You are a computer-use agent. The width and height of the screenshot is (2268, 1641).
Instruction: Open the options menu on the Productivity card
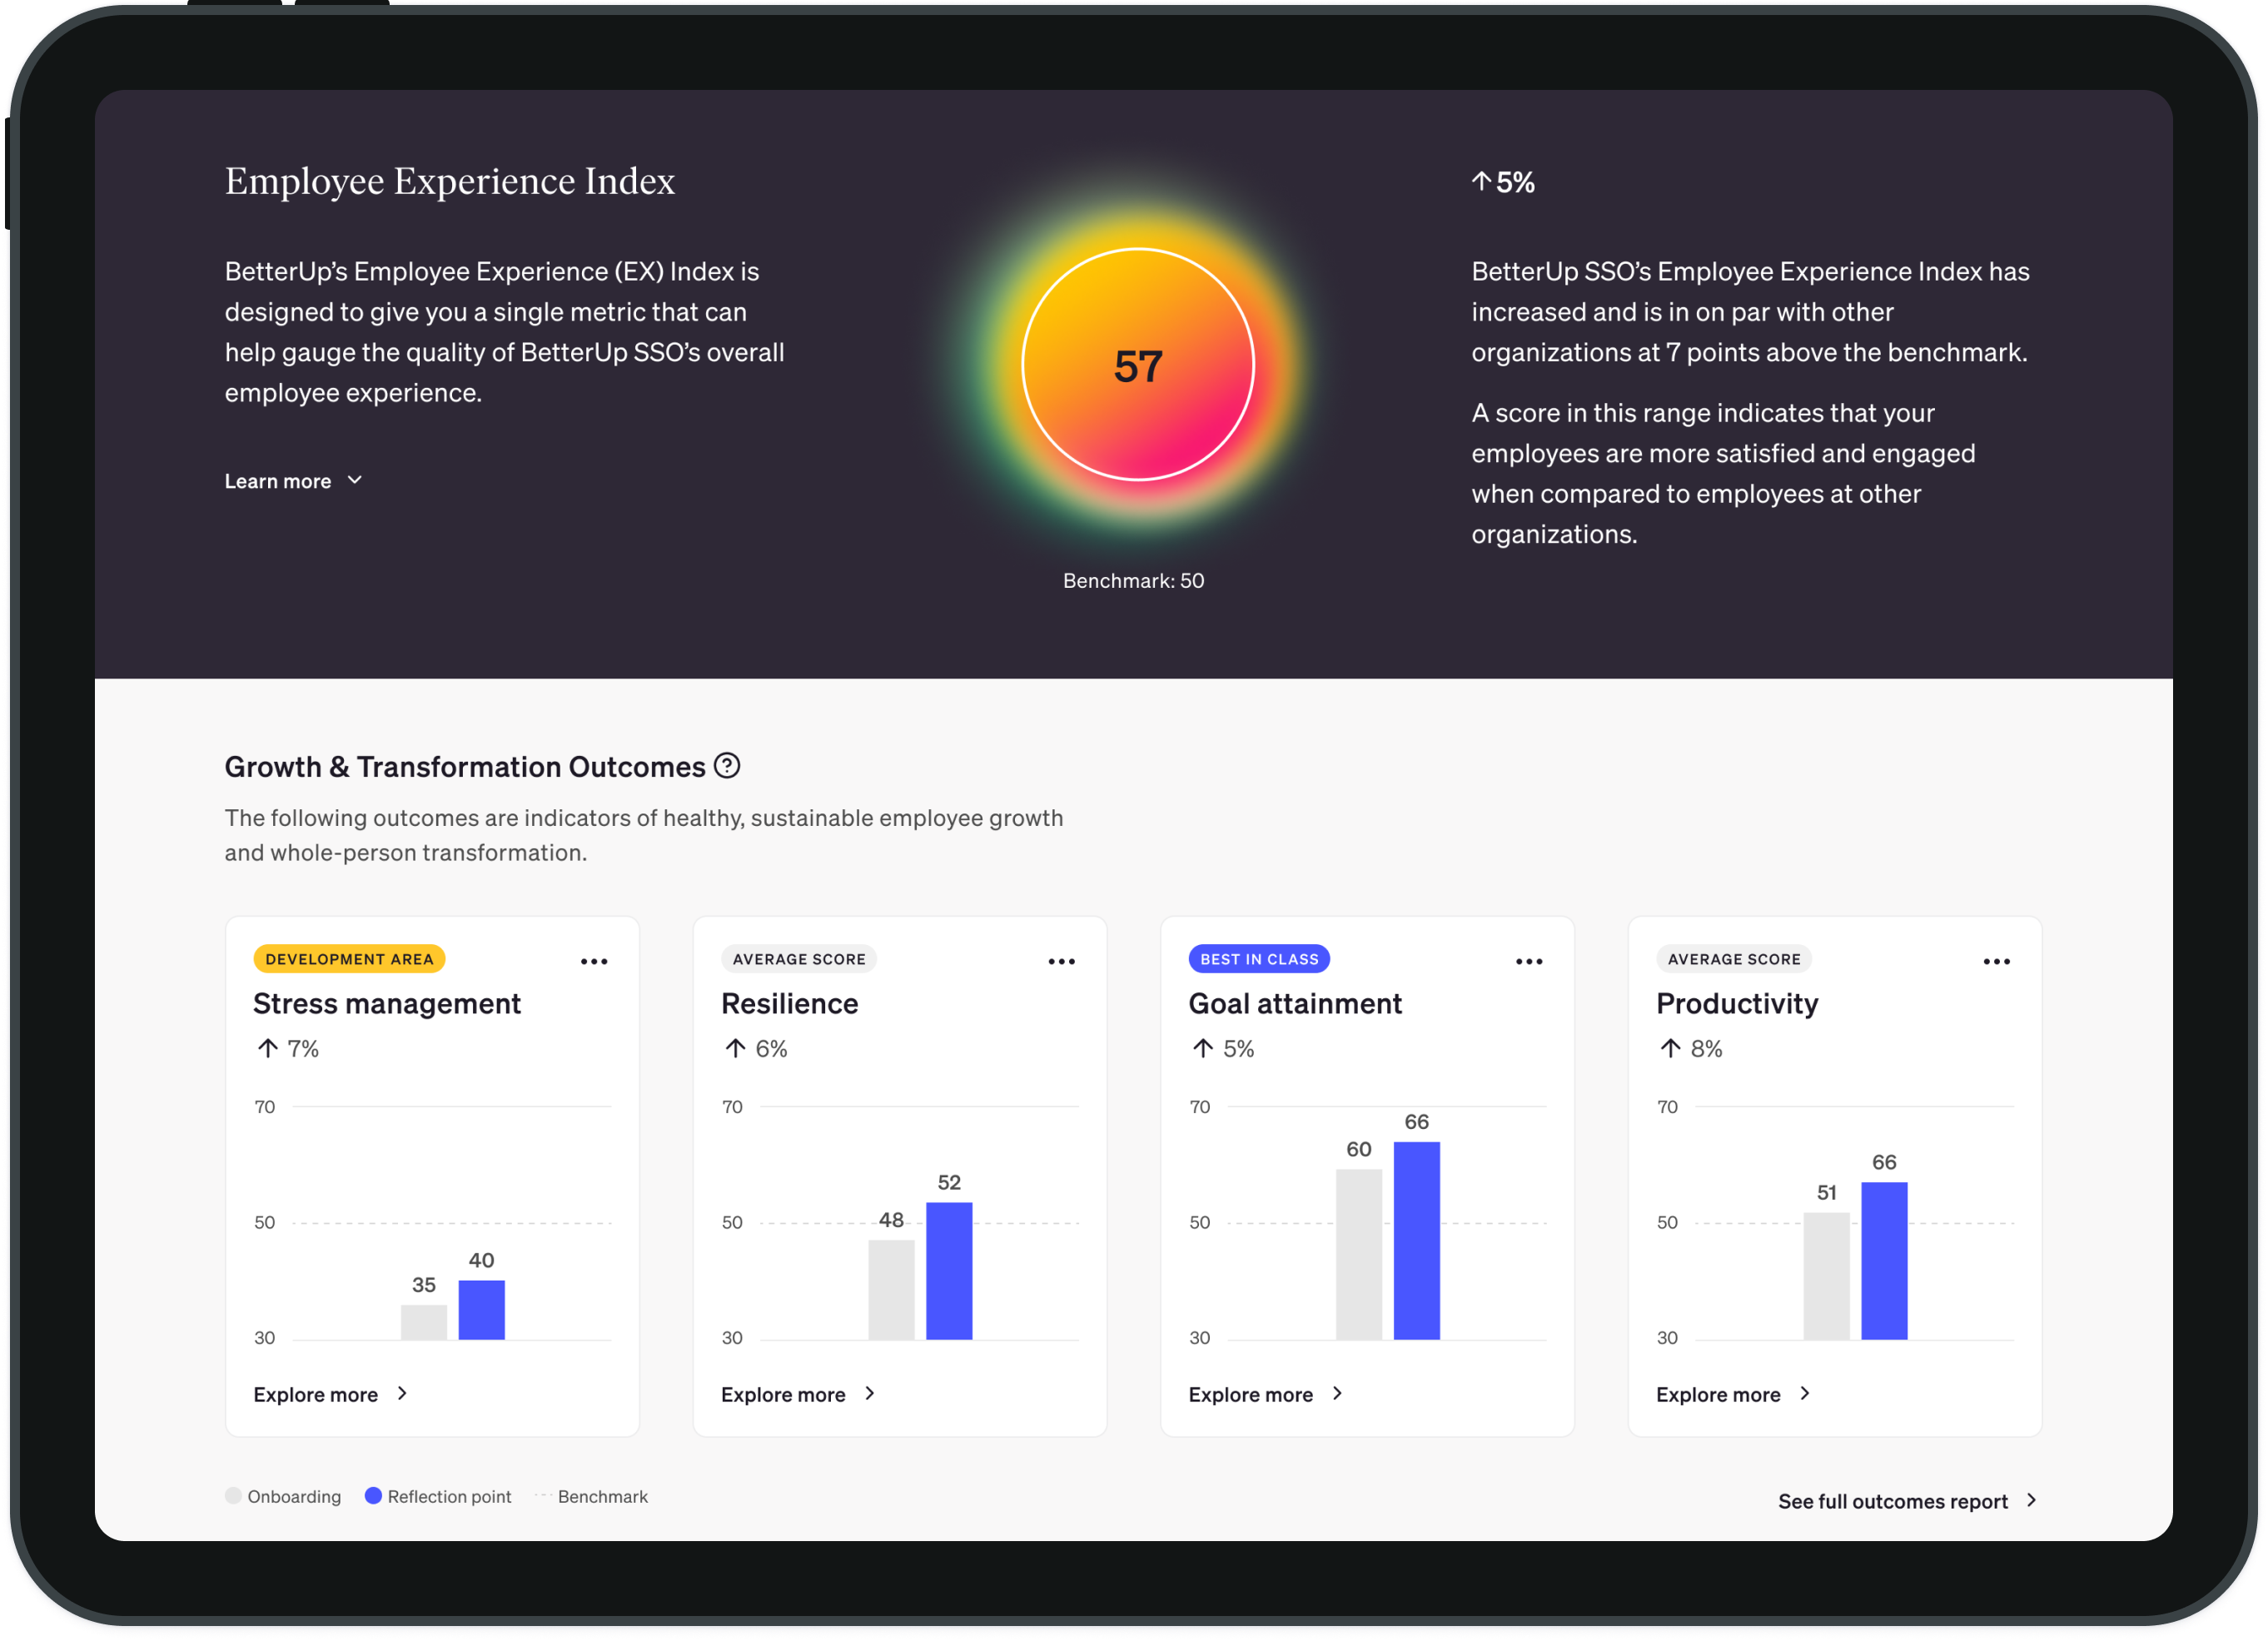1997,961
